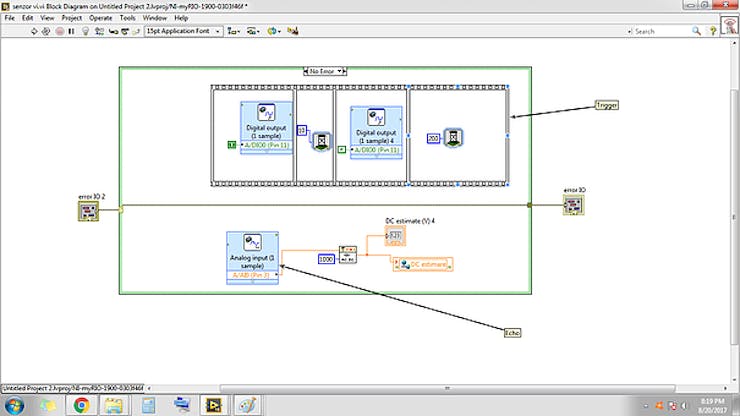Image resolution: width=740 pixels, height=416 pixels.
Task: Click the Step Over toolbar icon
Action: (125, 31)
